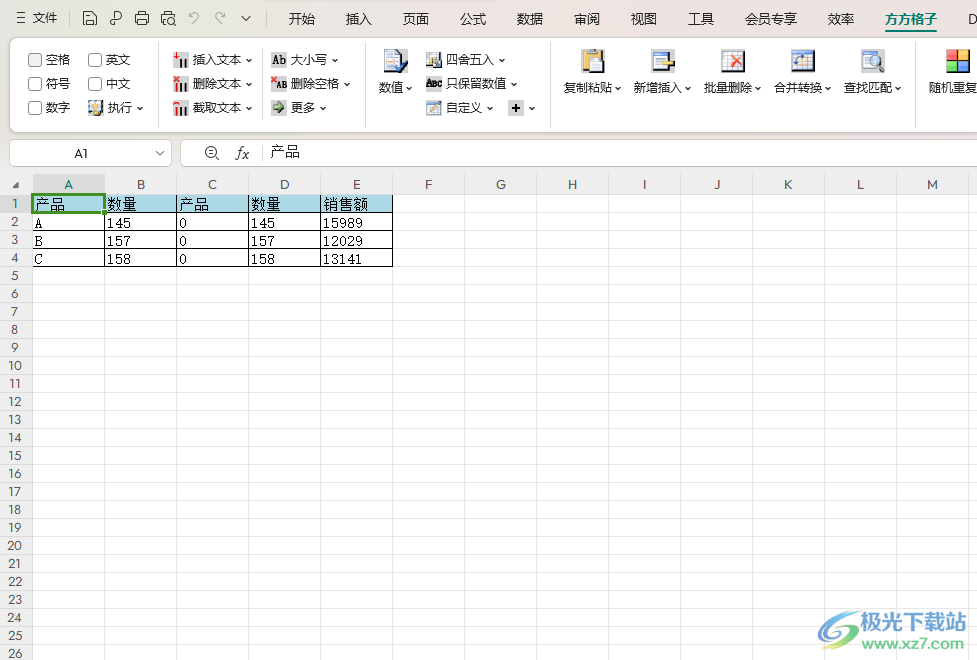The height and width of the screenshot is (660, 977).
Task: Click the 随机重复 colored squares icon
Action: pos(957,62)
